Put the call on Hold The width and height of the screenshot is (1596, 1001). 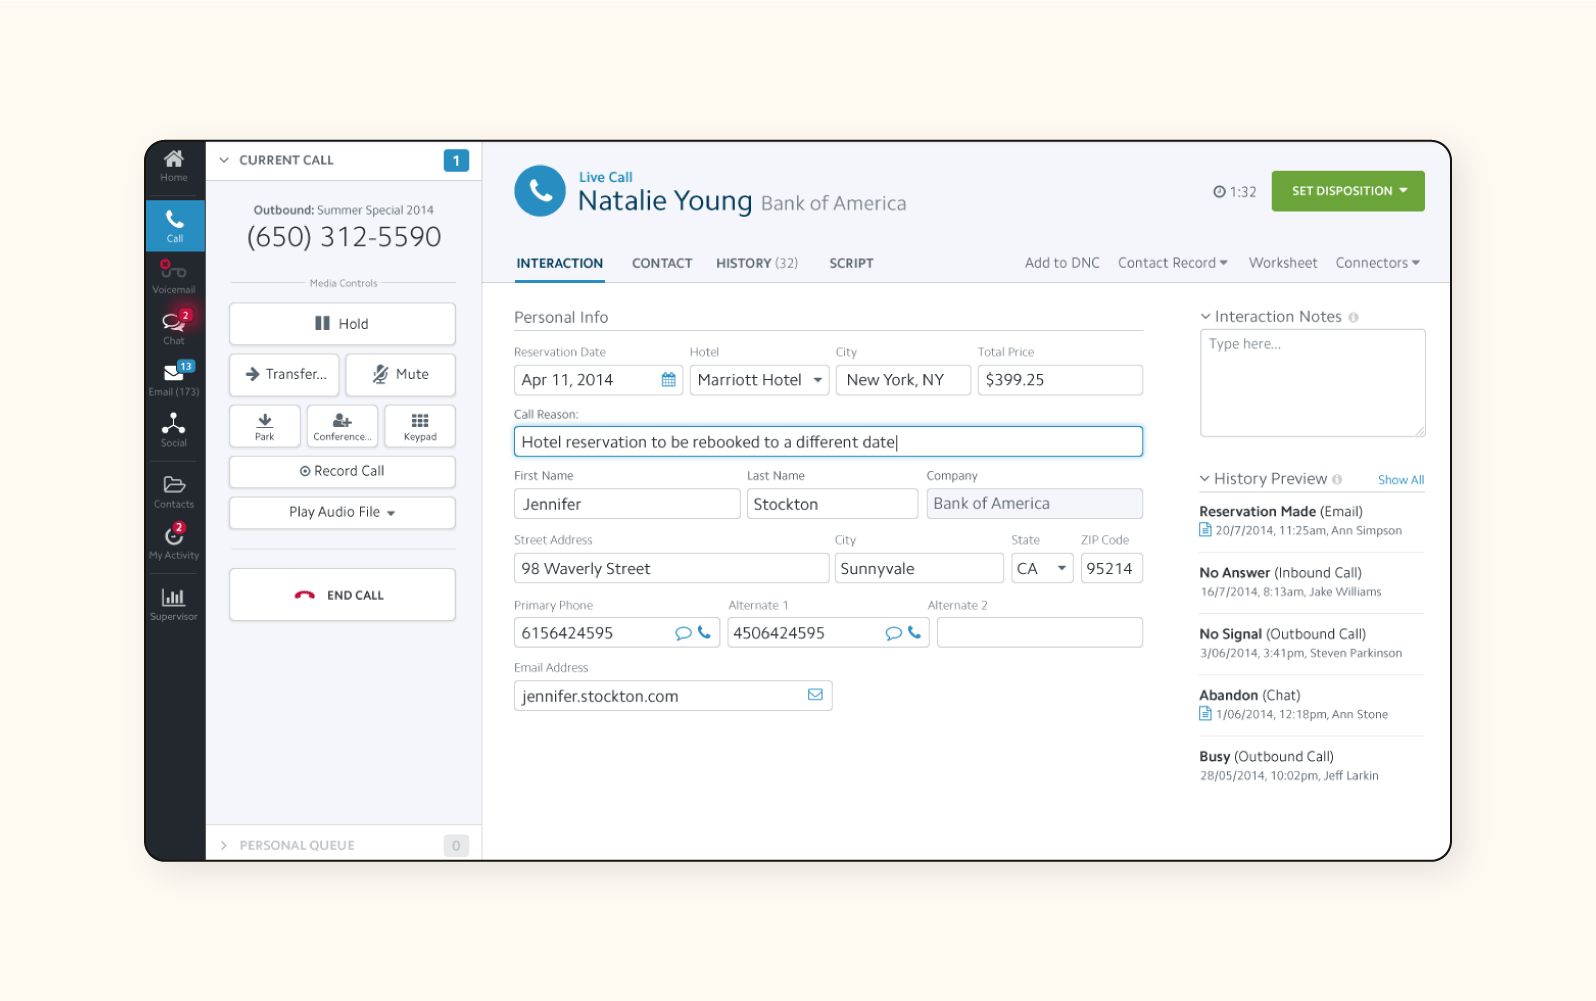pyautogui.click(x=342, y=324)
